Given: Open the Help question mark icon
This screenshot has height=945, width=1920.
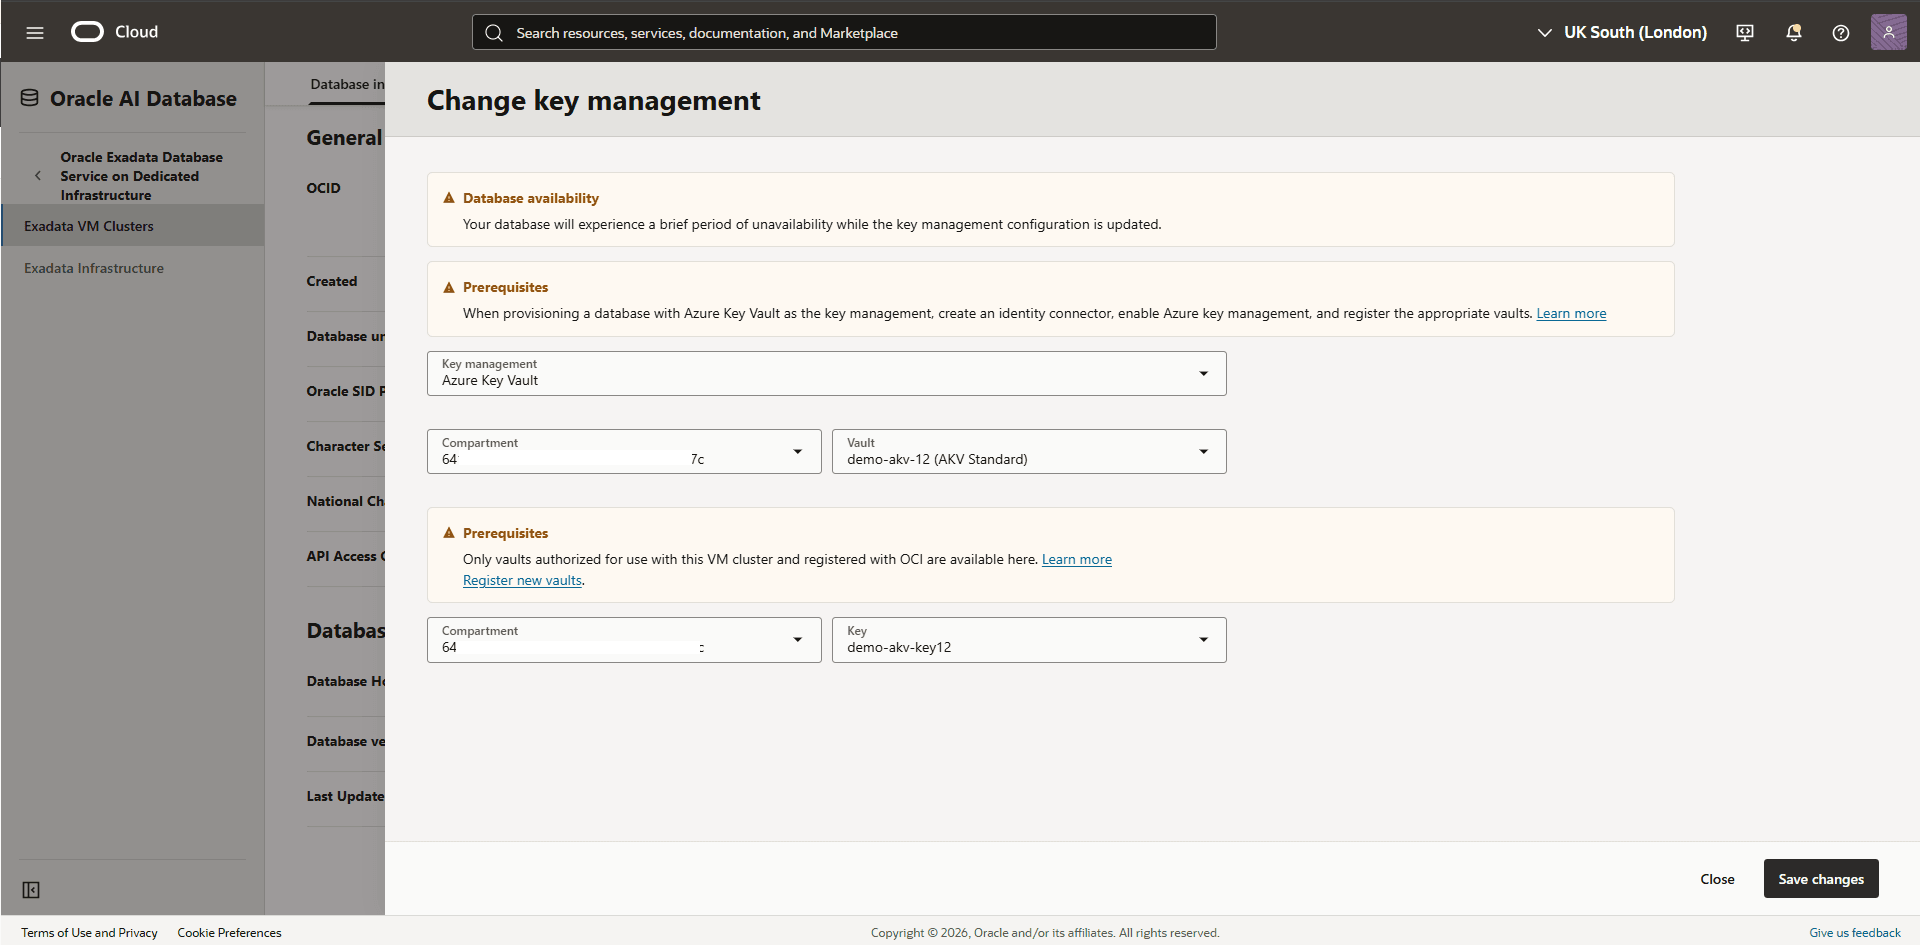Looking at the screenshot, I should tap(1841, 33).
